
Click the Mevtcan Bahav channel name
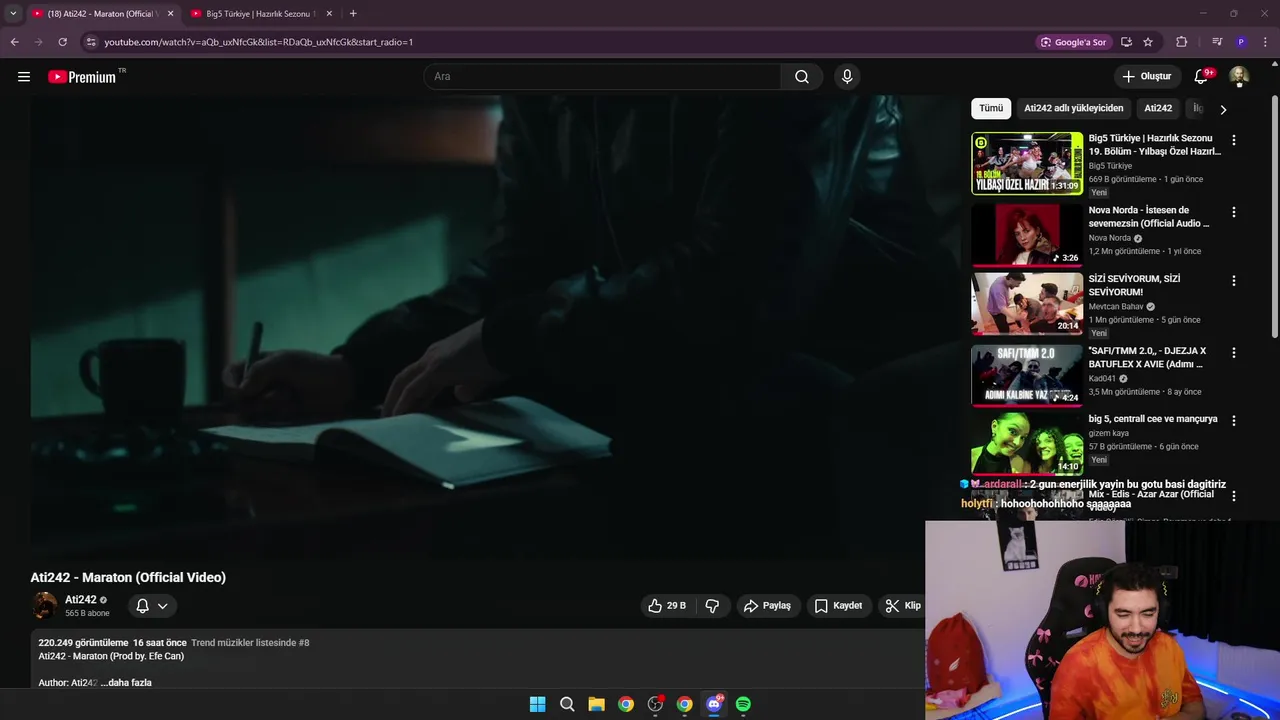(x=1116, y=307)
